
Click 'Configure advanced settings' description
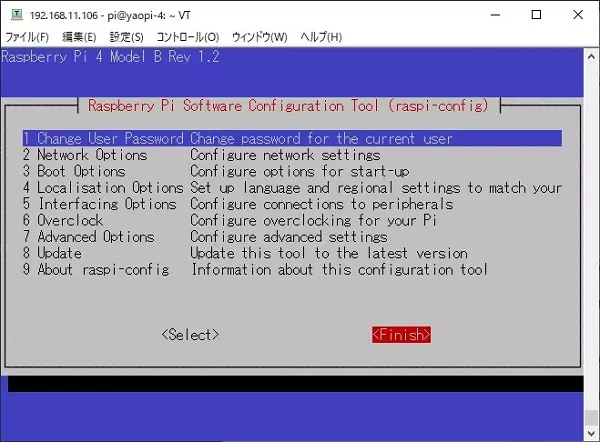pos(289,237)
